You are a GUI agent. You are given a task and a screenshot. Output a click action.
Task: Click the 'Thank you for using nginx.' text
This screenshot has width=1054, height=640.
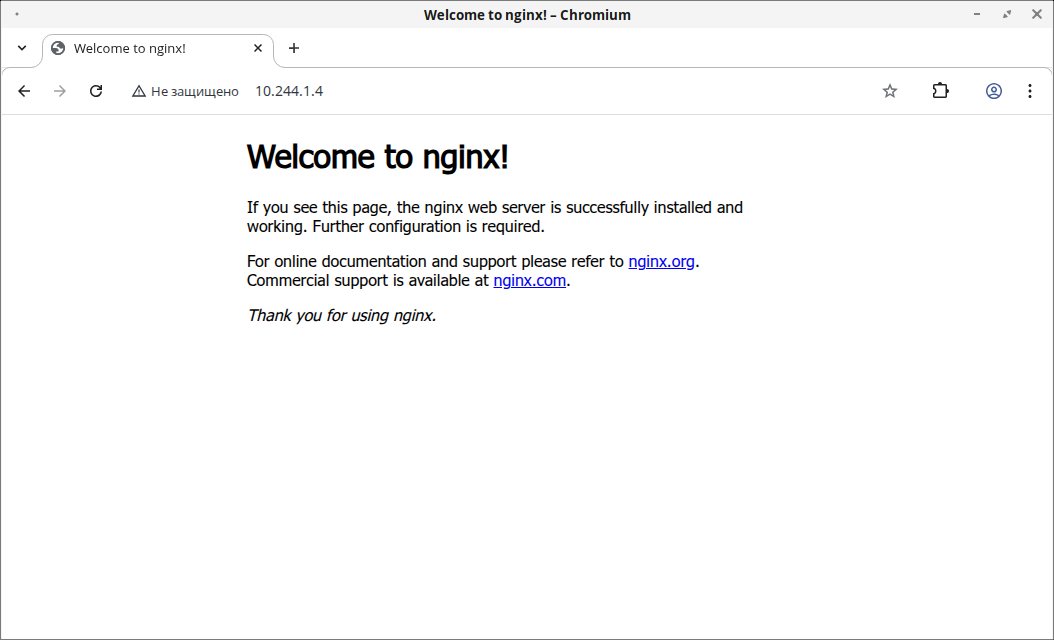(341, 315)
